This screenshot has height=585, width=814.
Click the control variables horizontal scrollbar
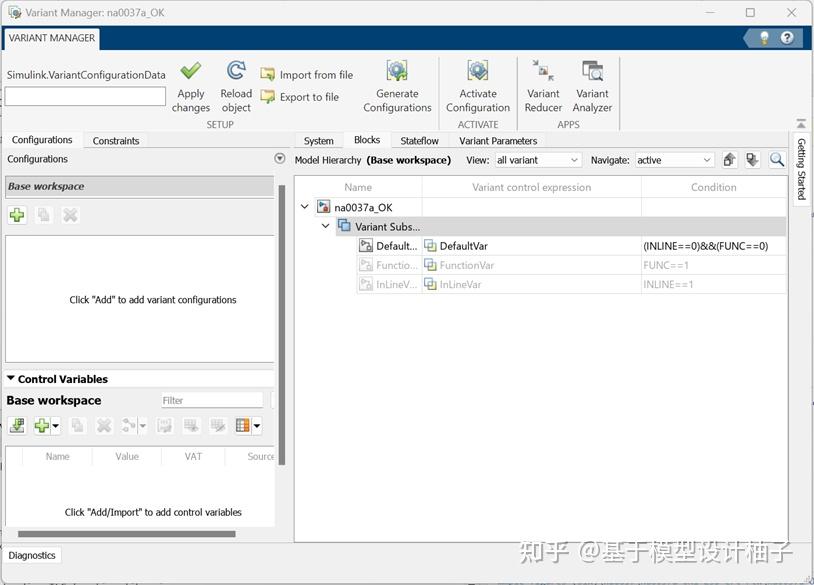(127, 534)
